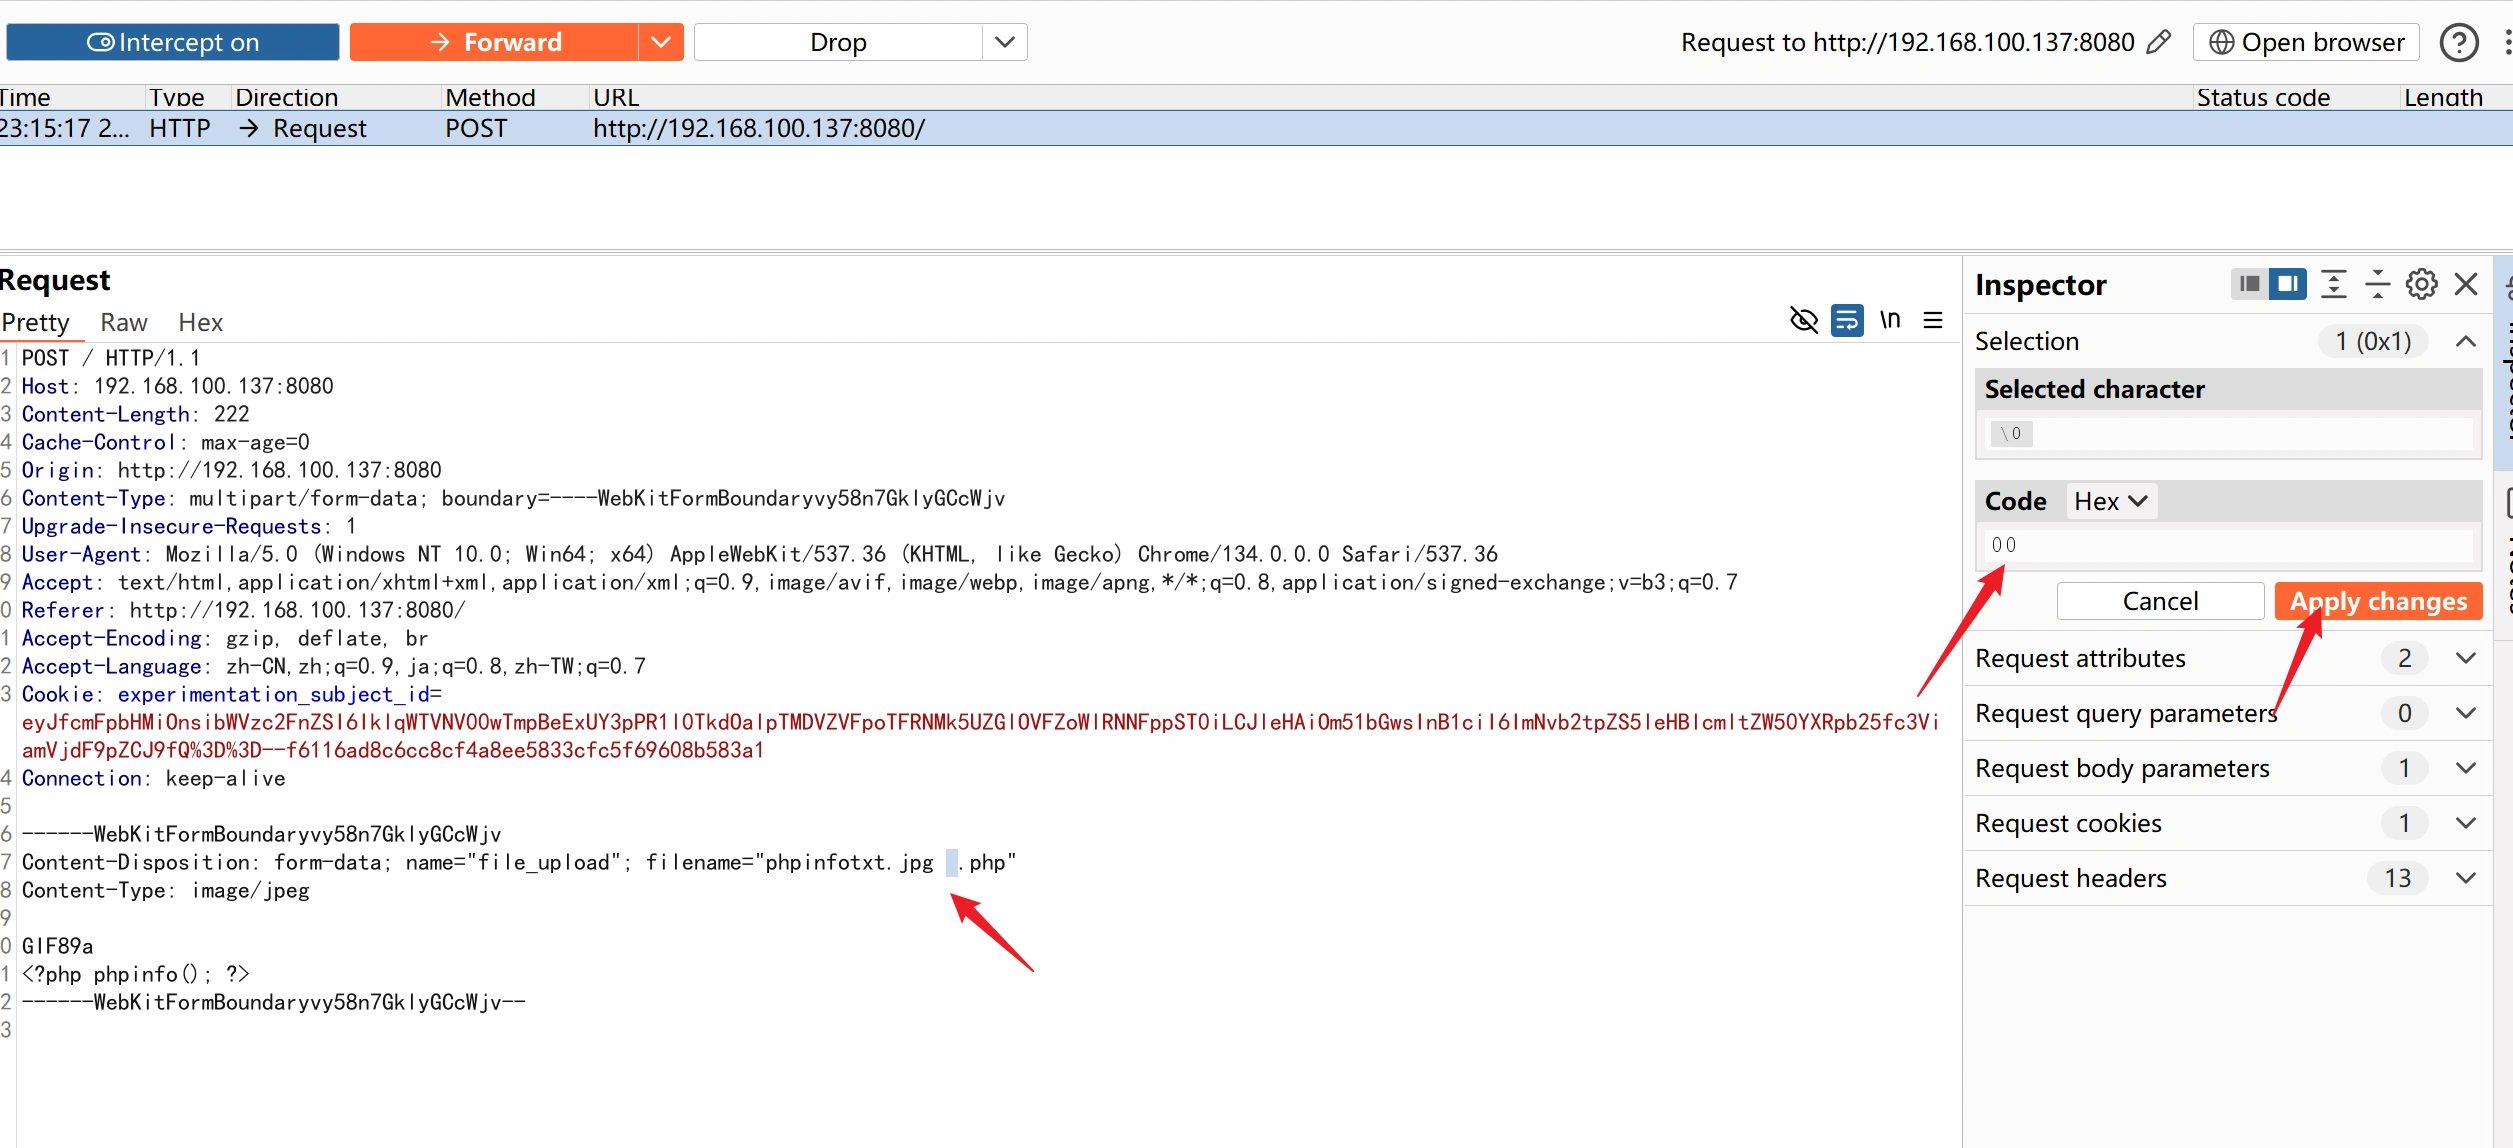Switch to the Hex tab
The width and height of the screenshot is (2513, 1148).
[200, 322]
